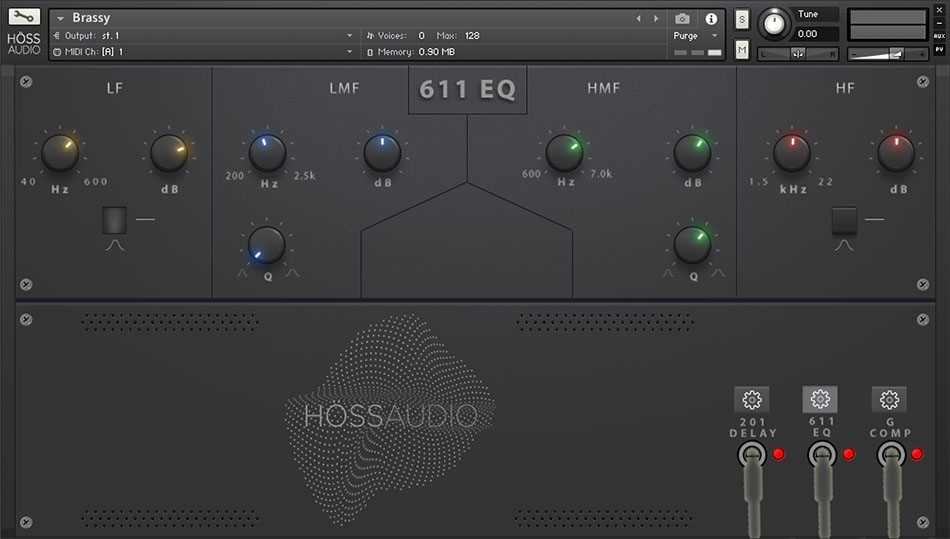Toggle the 201 Delay red power LED
The image size is (950, 539).
point(779,454)
